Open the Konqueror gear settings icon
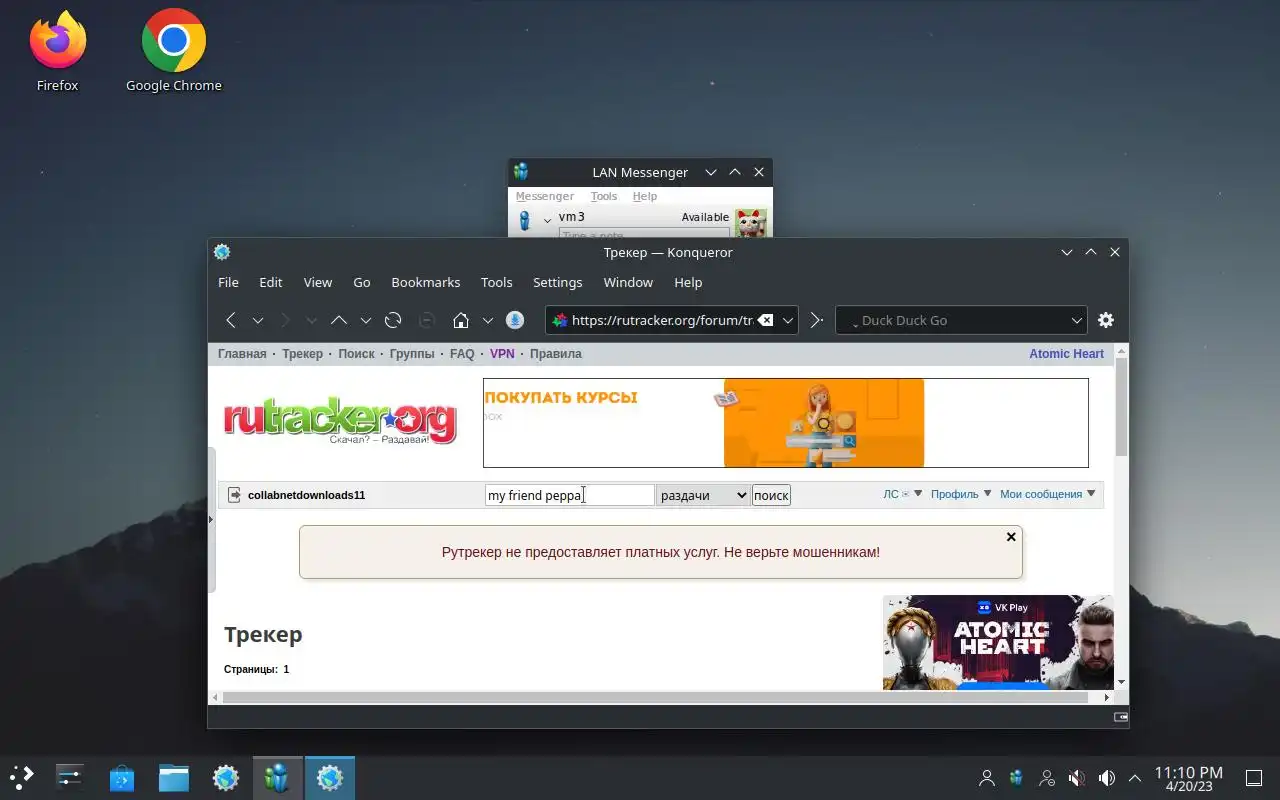Screen dimensions: 1280x800 pos(1106,320)
